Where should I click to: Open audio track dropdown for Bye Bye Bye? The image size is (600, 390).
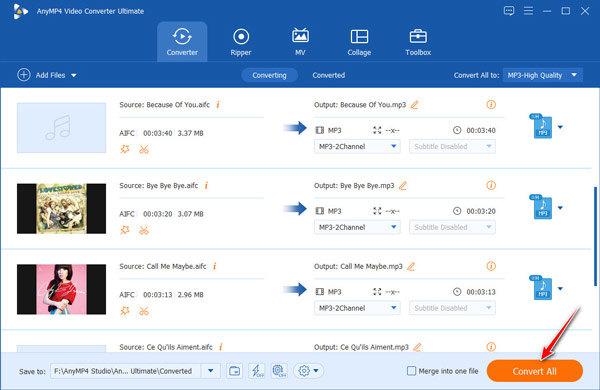(x=357, y=227)
